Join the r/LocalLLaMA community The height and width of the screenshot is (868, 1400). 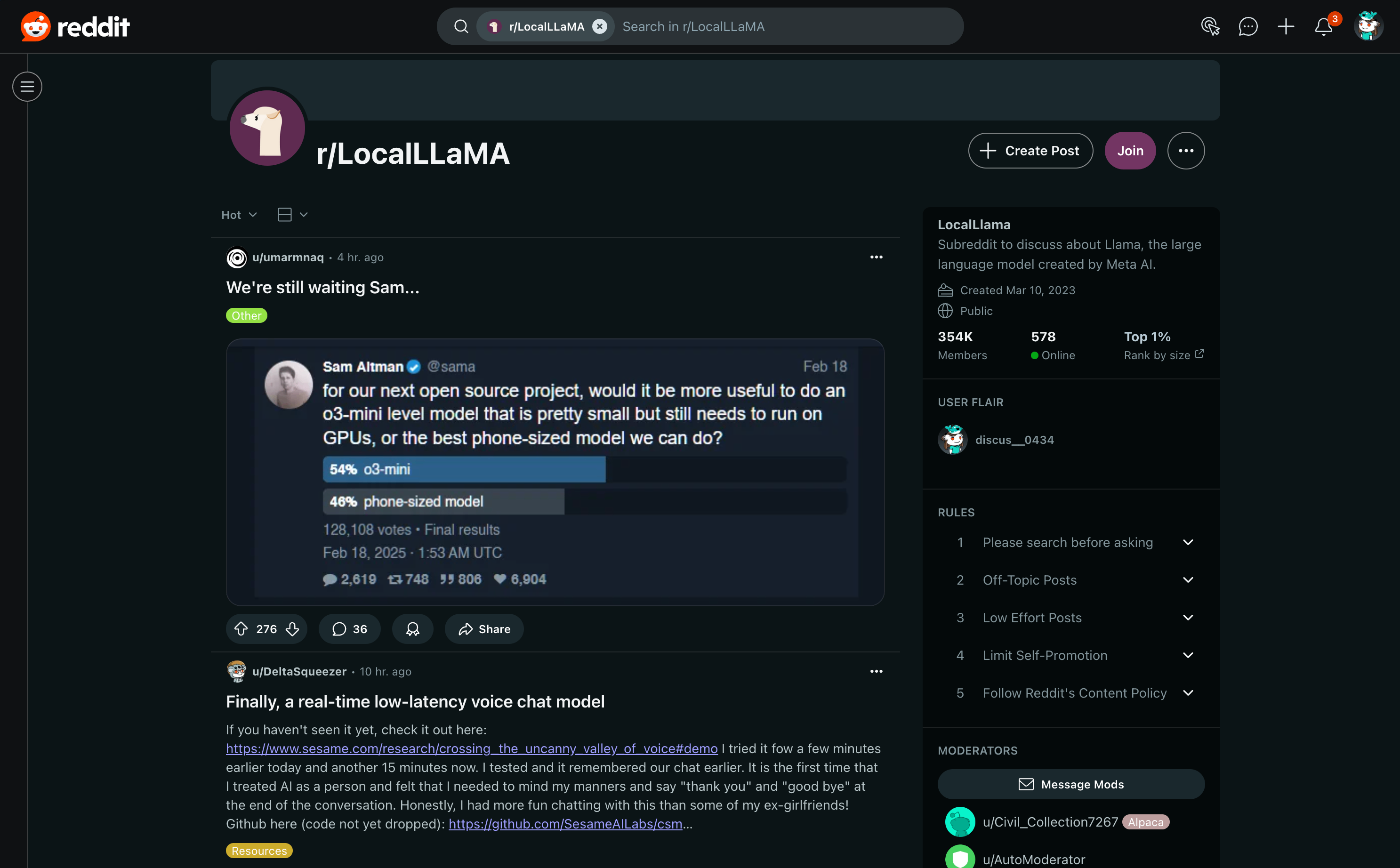coord(1130,151)
